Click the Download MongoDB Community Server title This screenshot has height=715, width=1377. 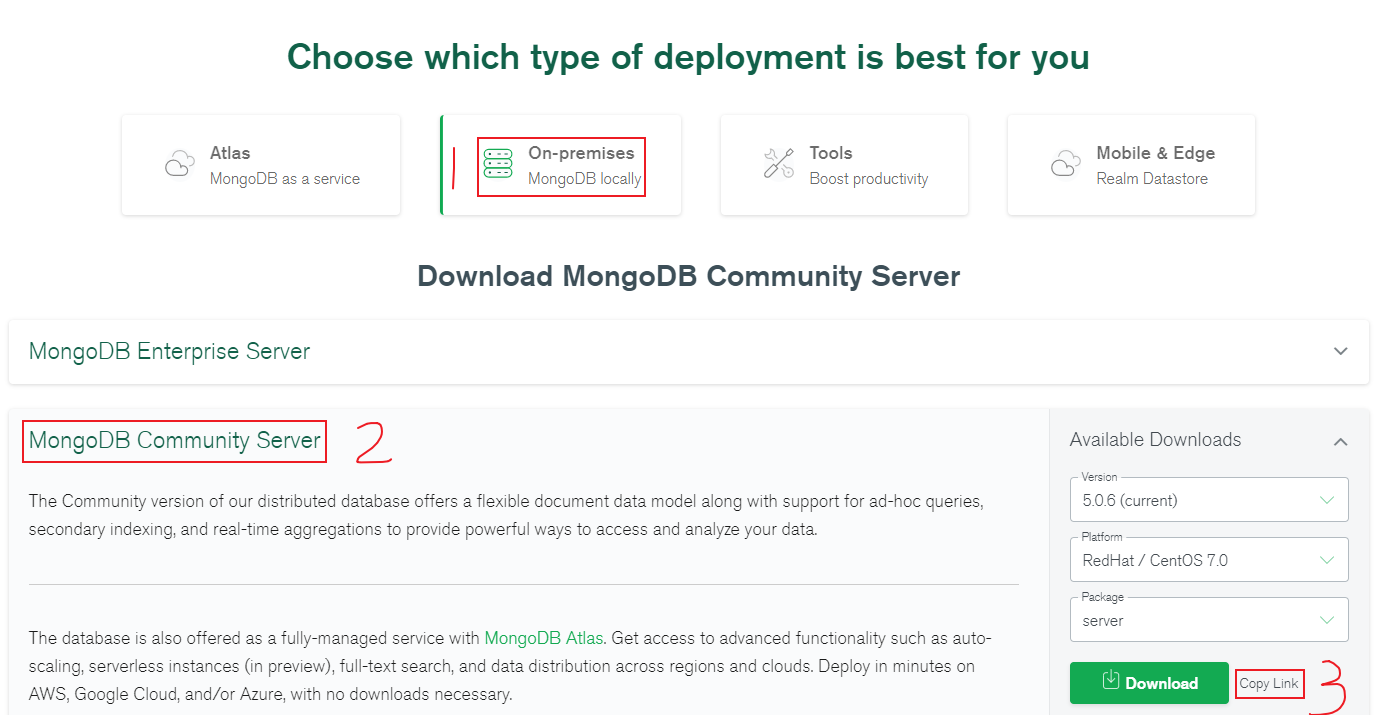[689, 277]
